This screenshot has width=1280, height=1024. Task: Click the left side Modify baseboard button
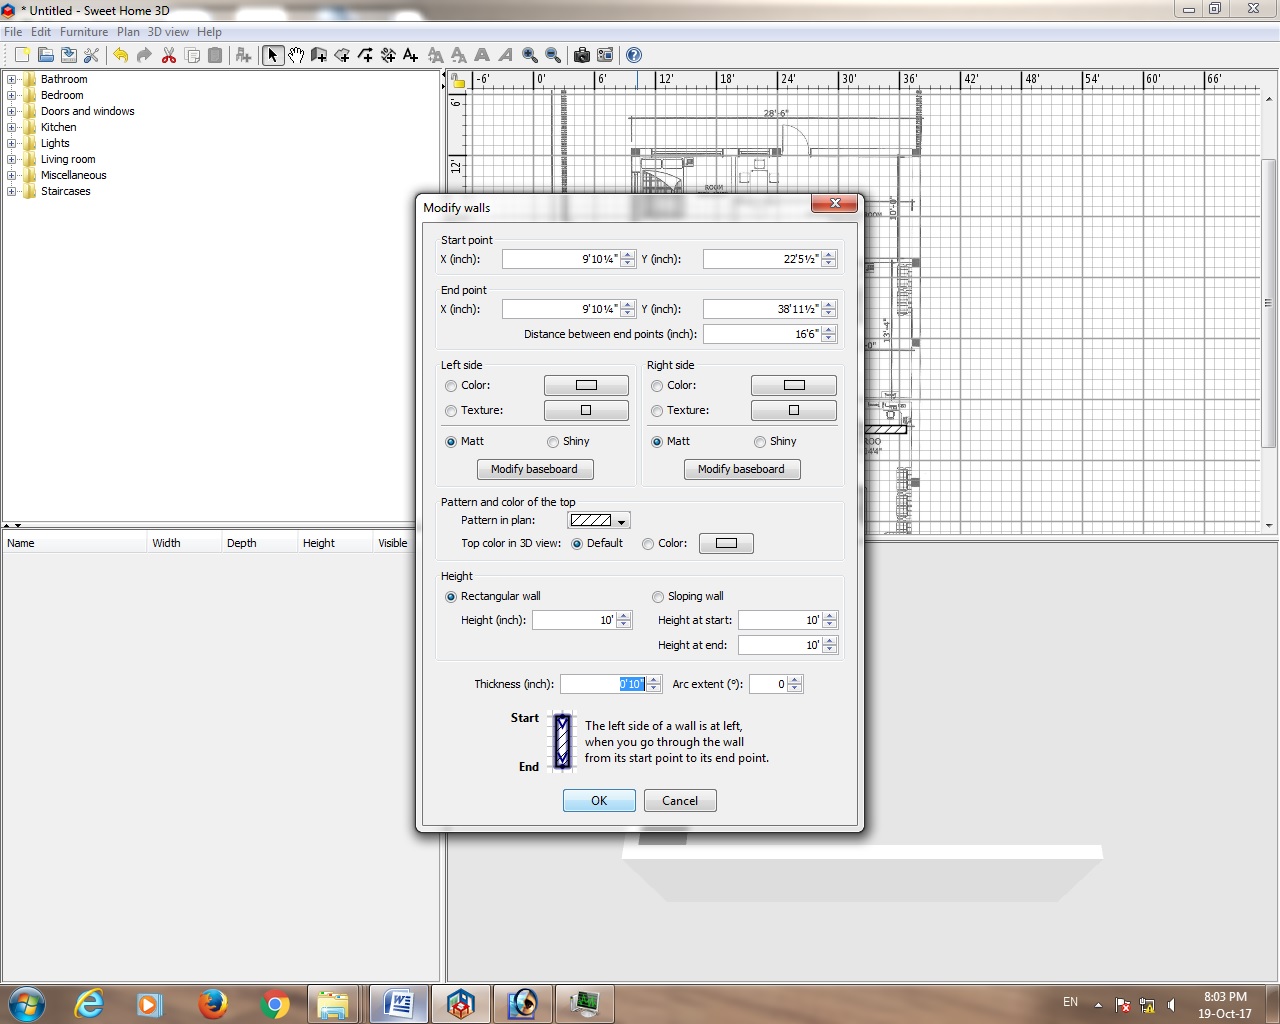click(x=534, y=469)
